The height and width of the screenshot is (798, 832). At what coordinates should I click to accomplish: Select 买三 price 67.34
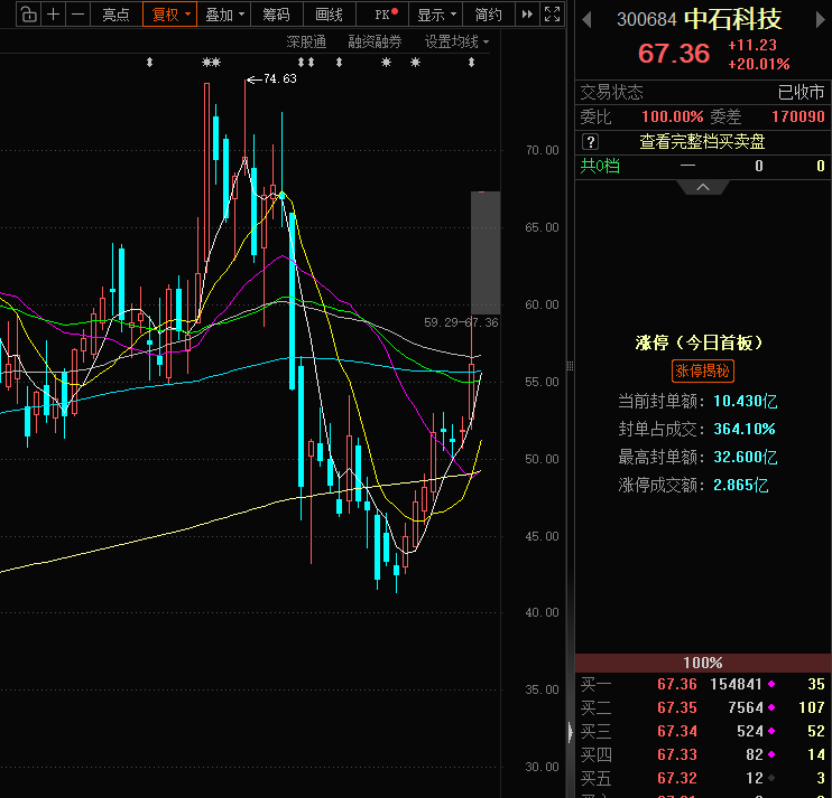[677, 731]
